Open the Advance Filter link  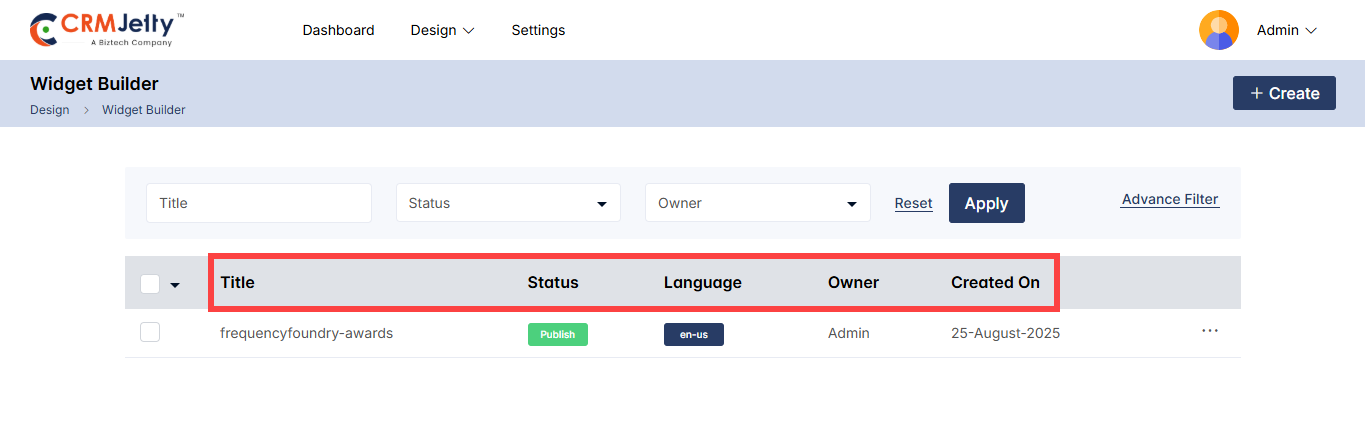pyautogui.click(x=1170, y=199)
